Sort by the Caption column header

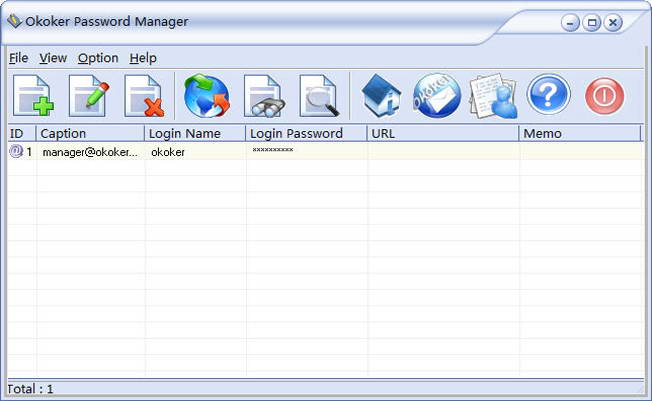[x=90, y=134]
